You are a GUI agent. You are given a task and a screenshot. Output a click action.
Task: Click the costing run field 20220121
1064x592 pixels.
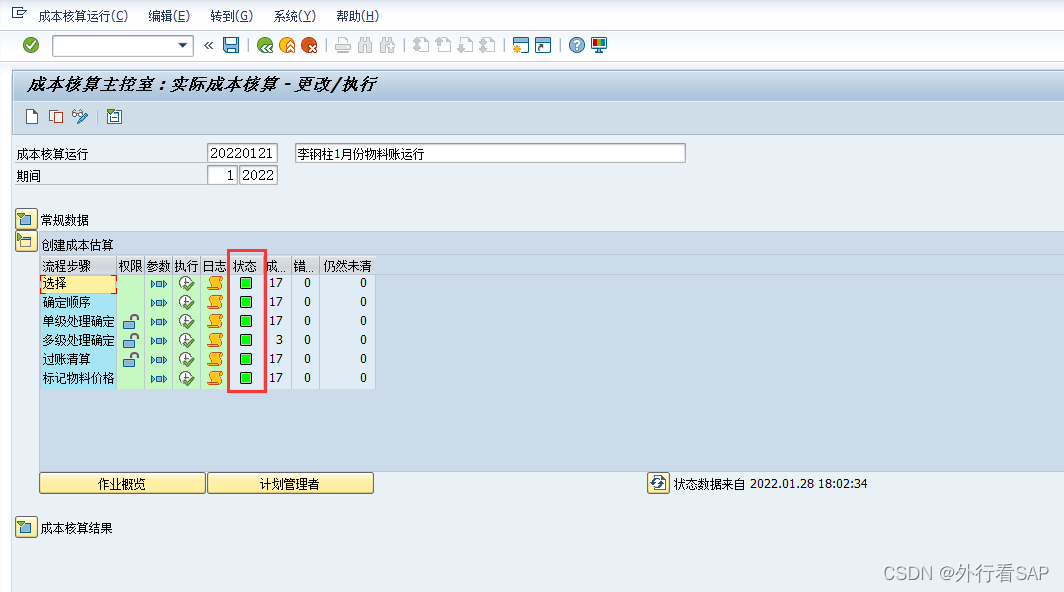coord(242,153)
